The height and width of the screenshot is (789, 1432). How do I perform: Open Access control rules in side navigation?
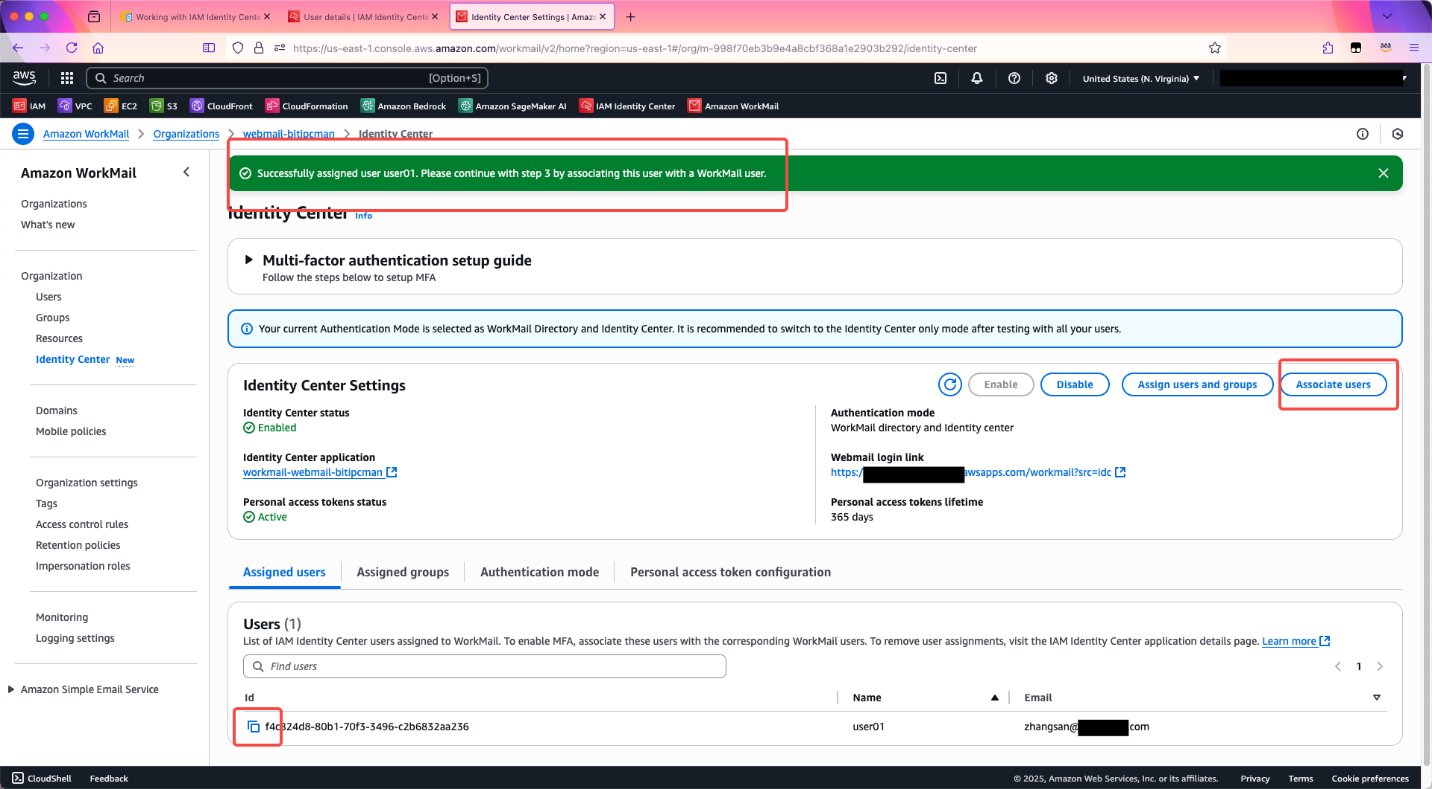click(x=82, y=524)
